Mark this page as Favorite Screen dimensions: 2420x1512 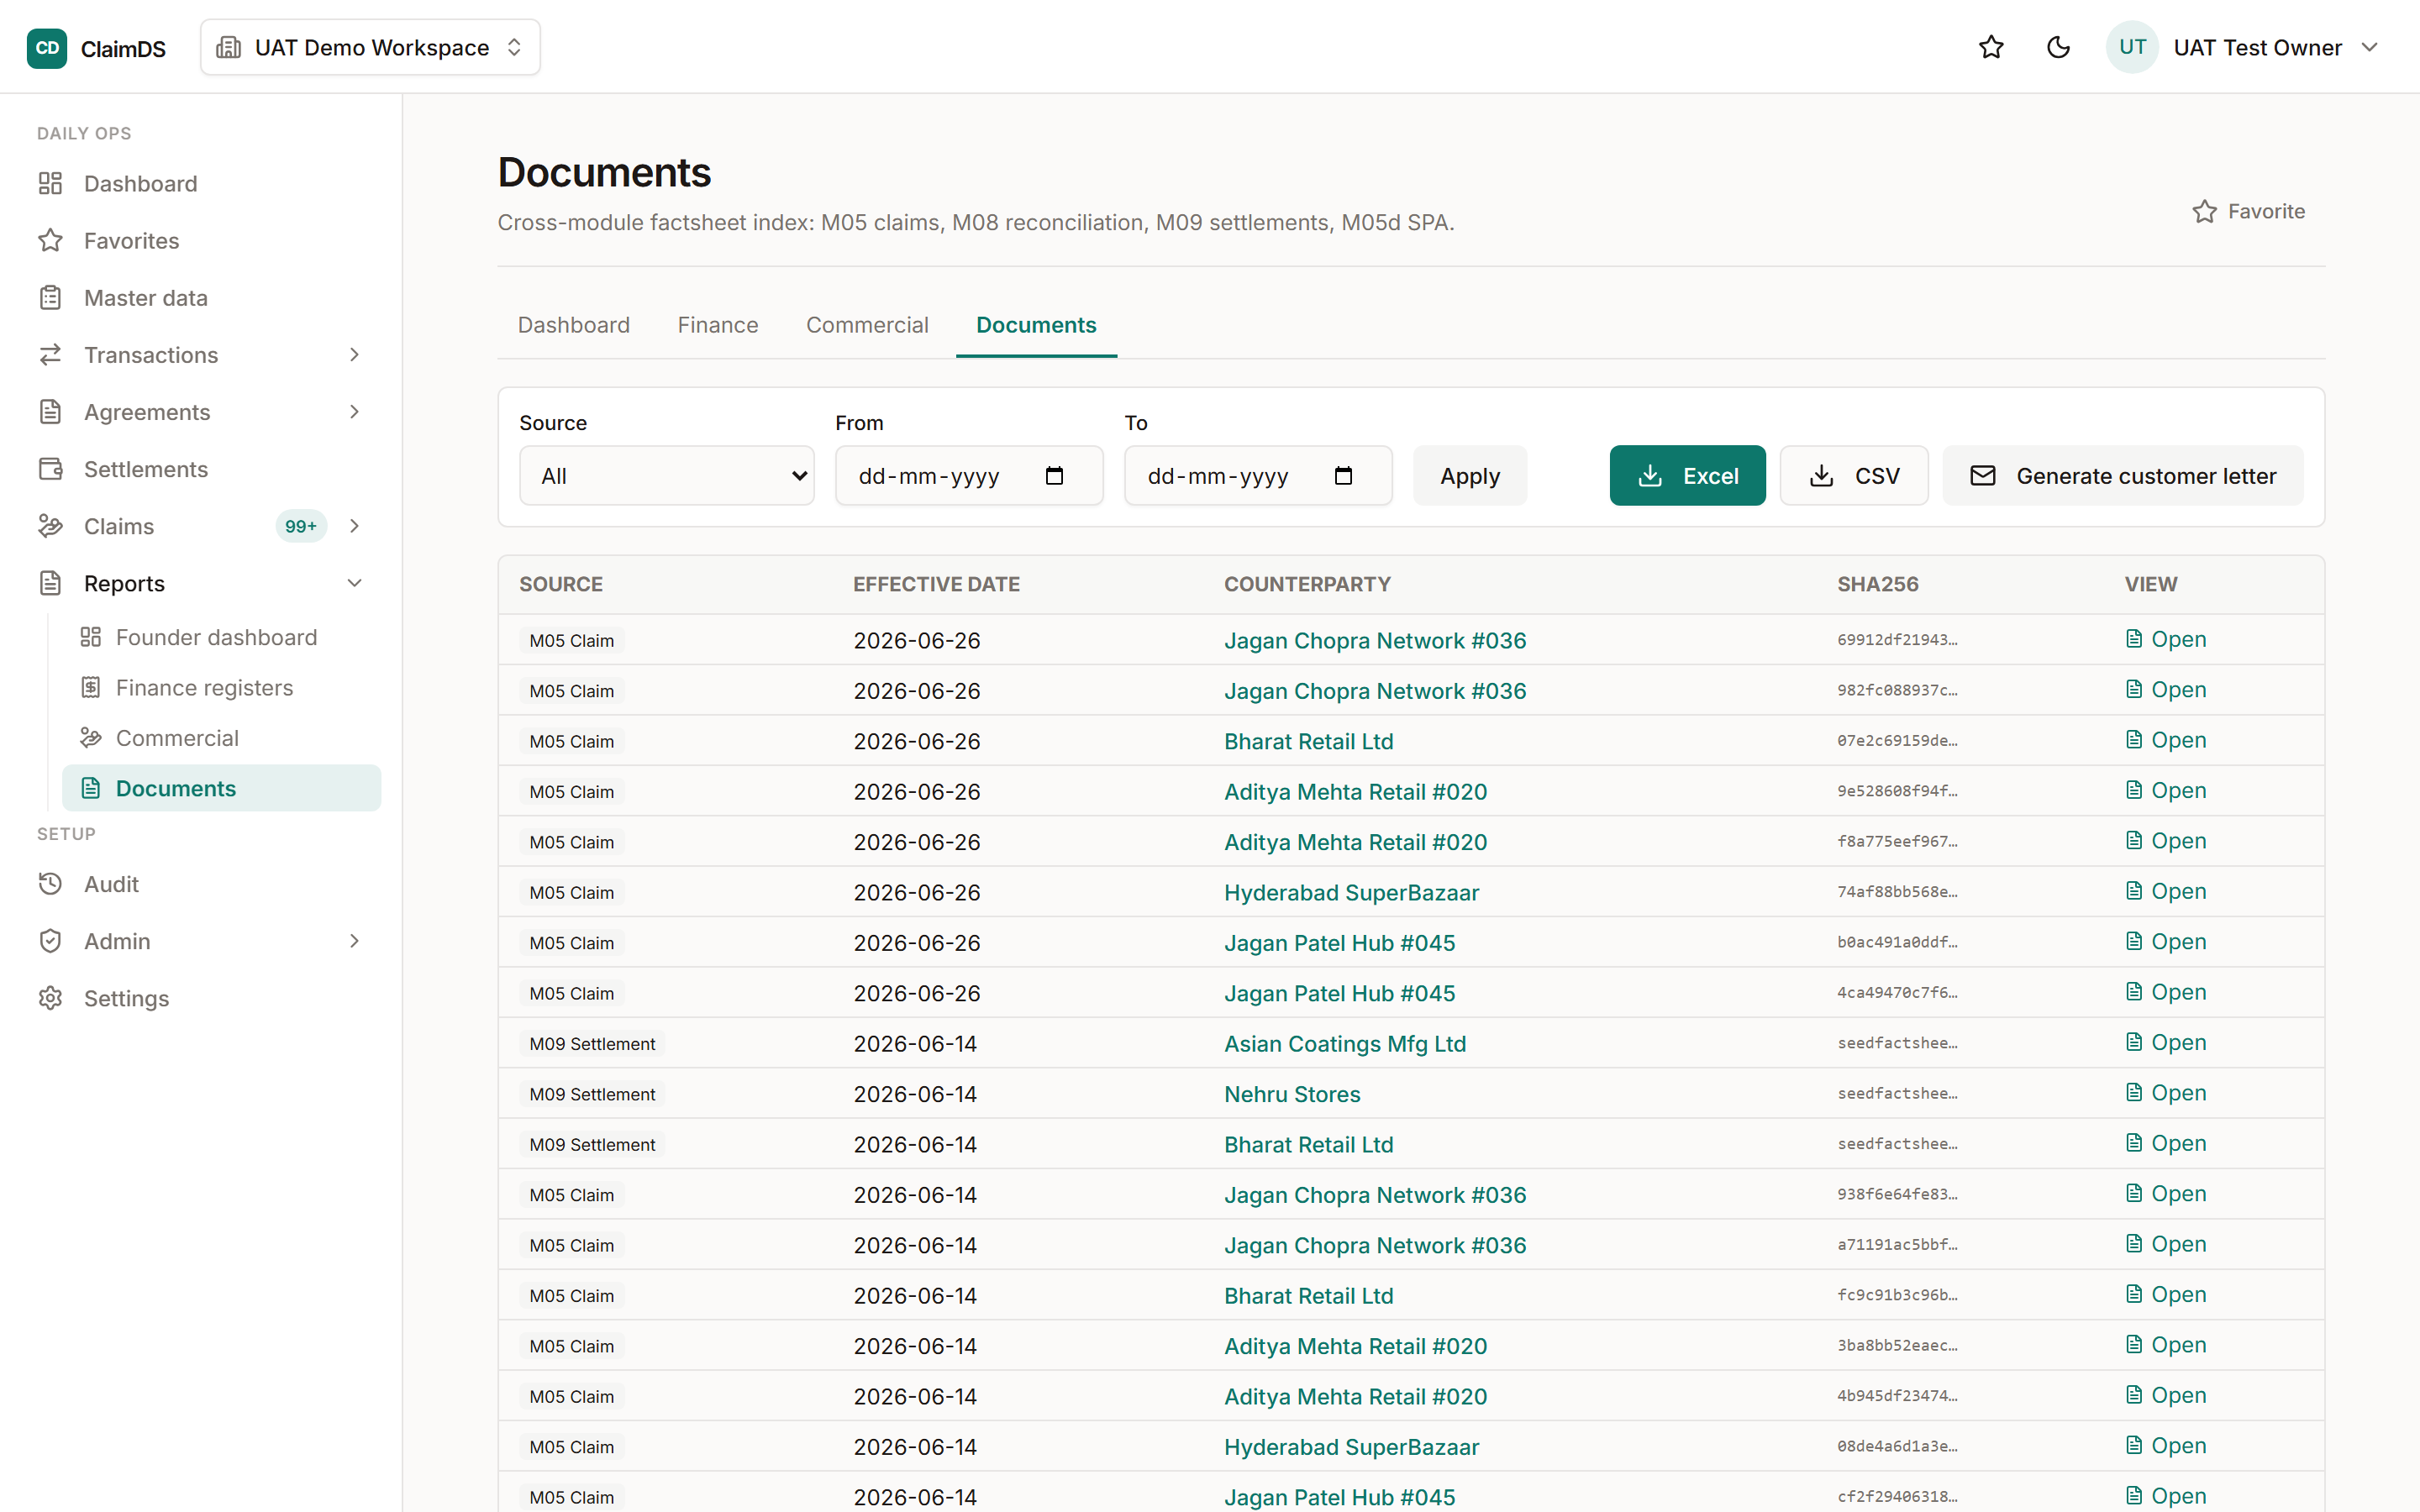(2248, 211)
